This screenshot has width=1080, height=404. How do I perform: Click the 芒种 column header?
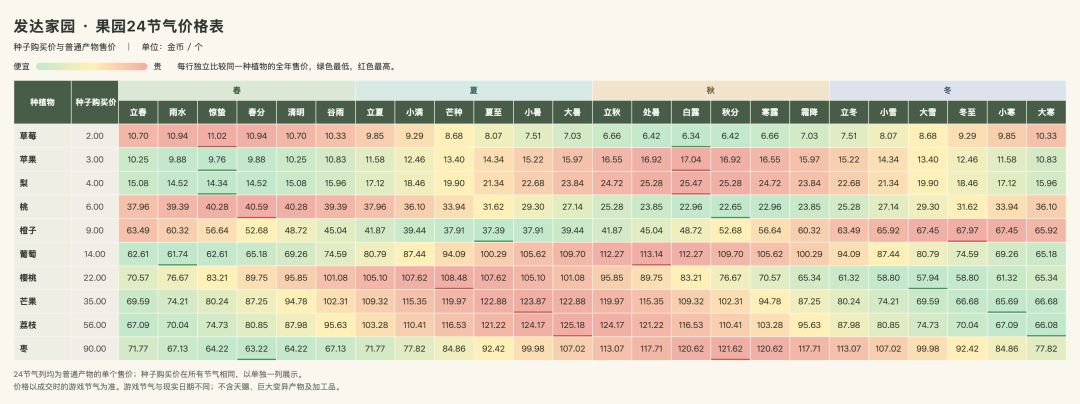(454, 112)
